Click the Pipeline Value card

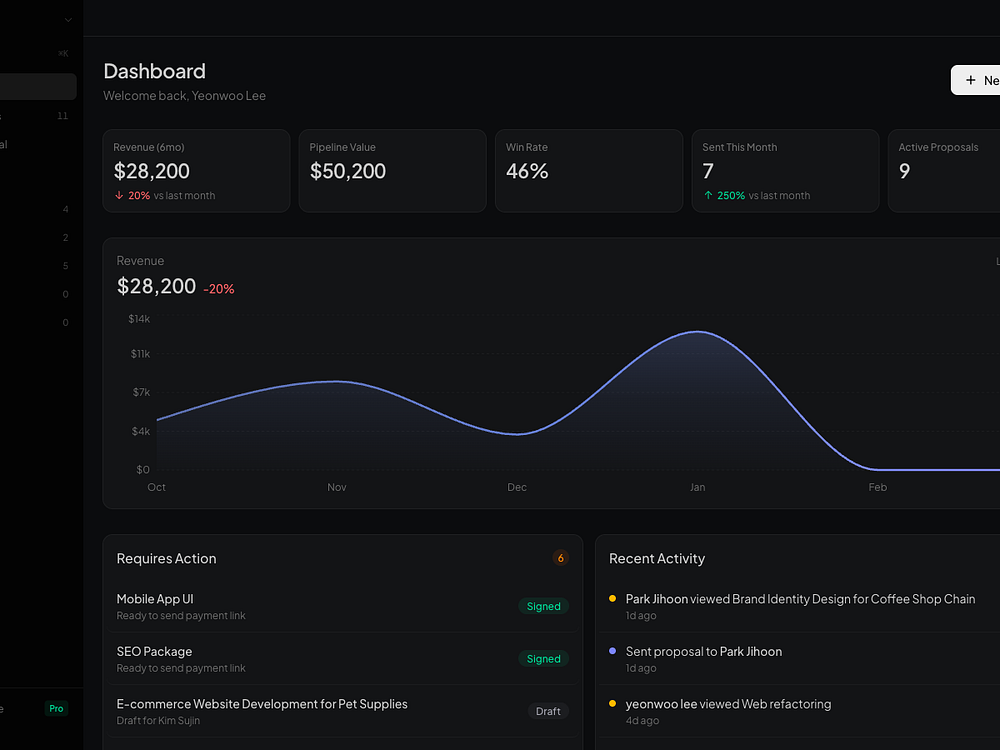(x=392, y=171)
